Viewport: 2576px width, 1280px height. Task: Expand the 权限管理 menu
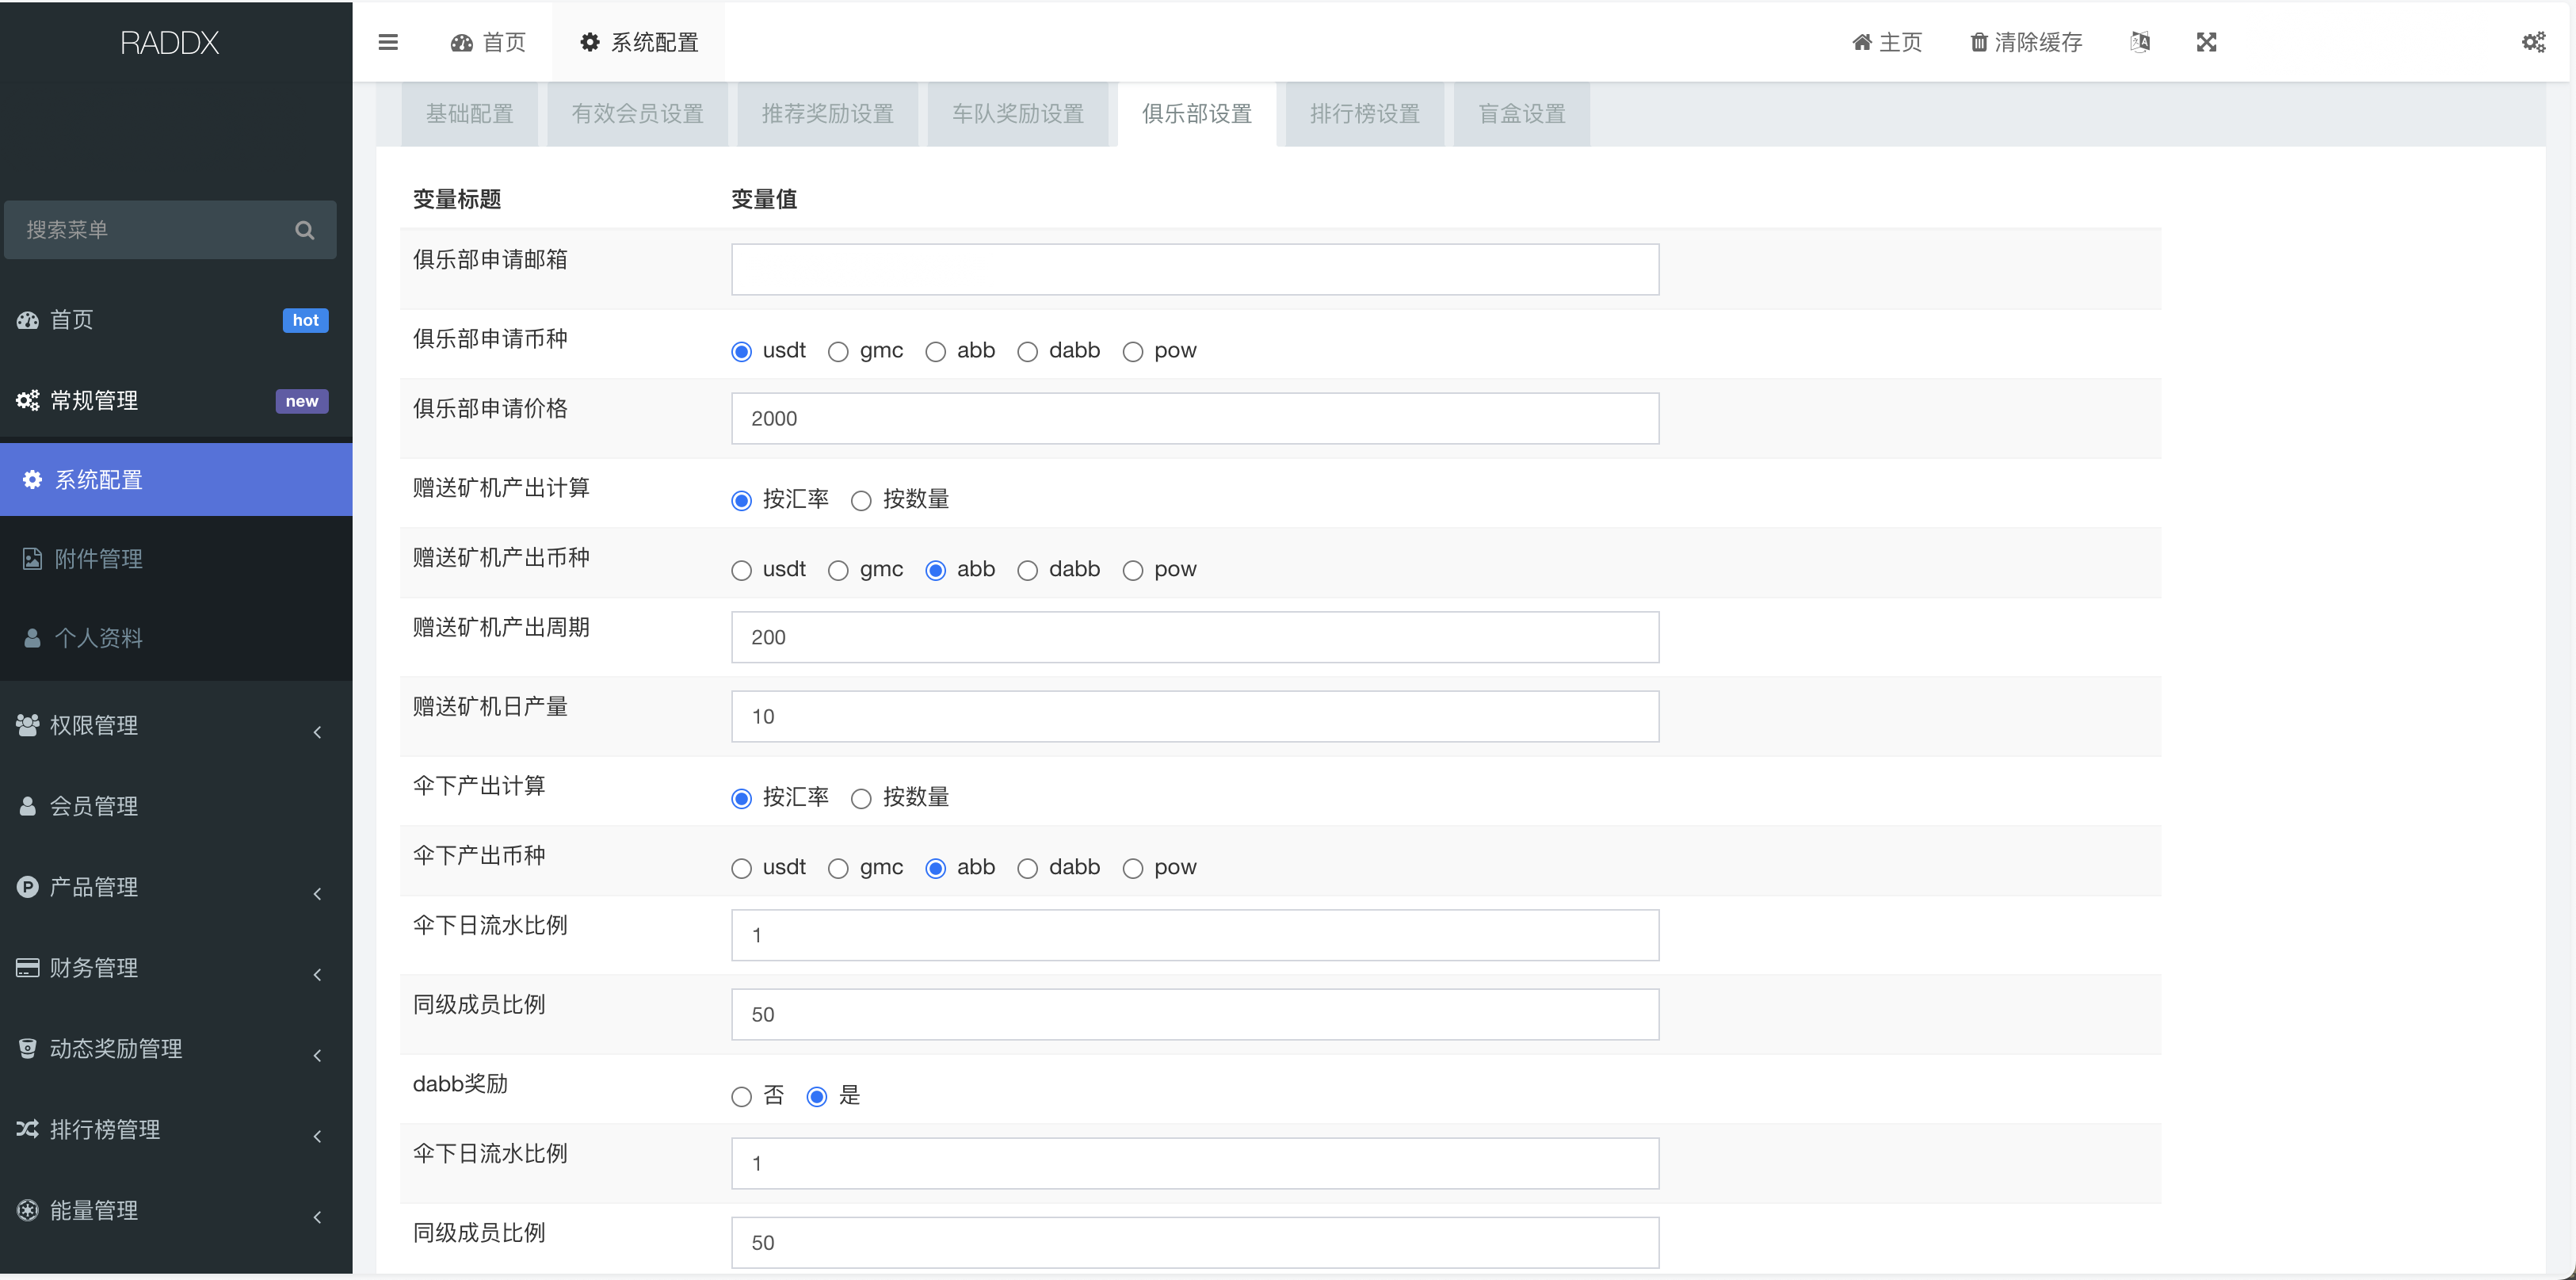[95, 726]
